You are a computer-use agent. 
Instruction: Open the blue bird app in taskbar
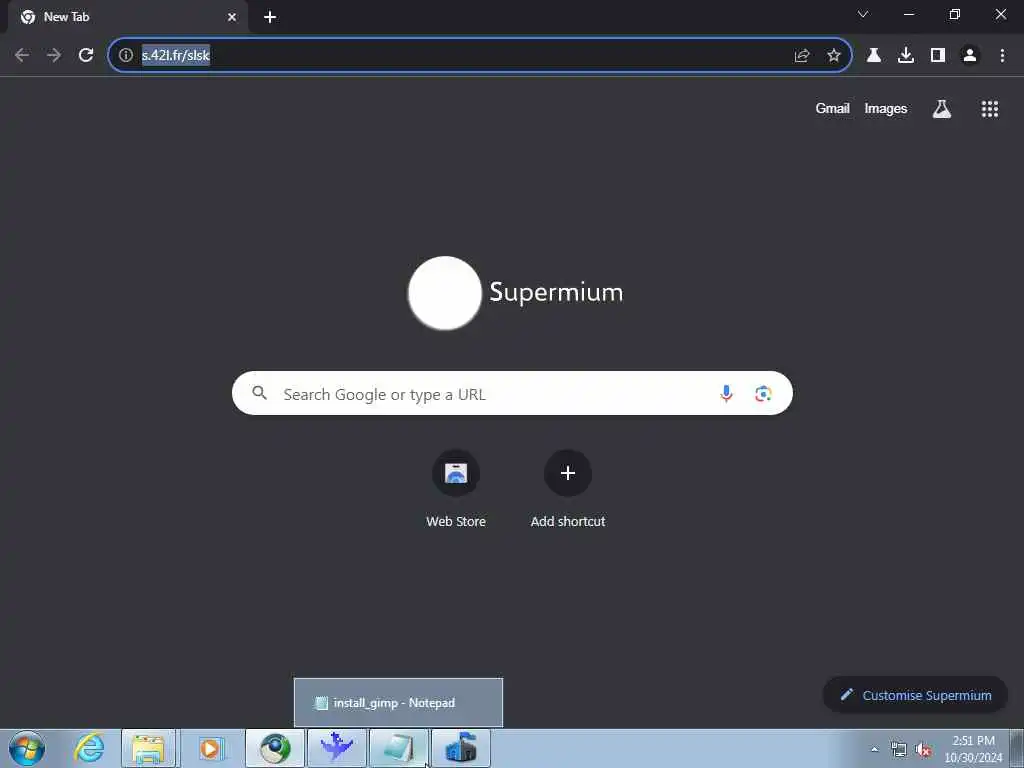pos(337,748)
